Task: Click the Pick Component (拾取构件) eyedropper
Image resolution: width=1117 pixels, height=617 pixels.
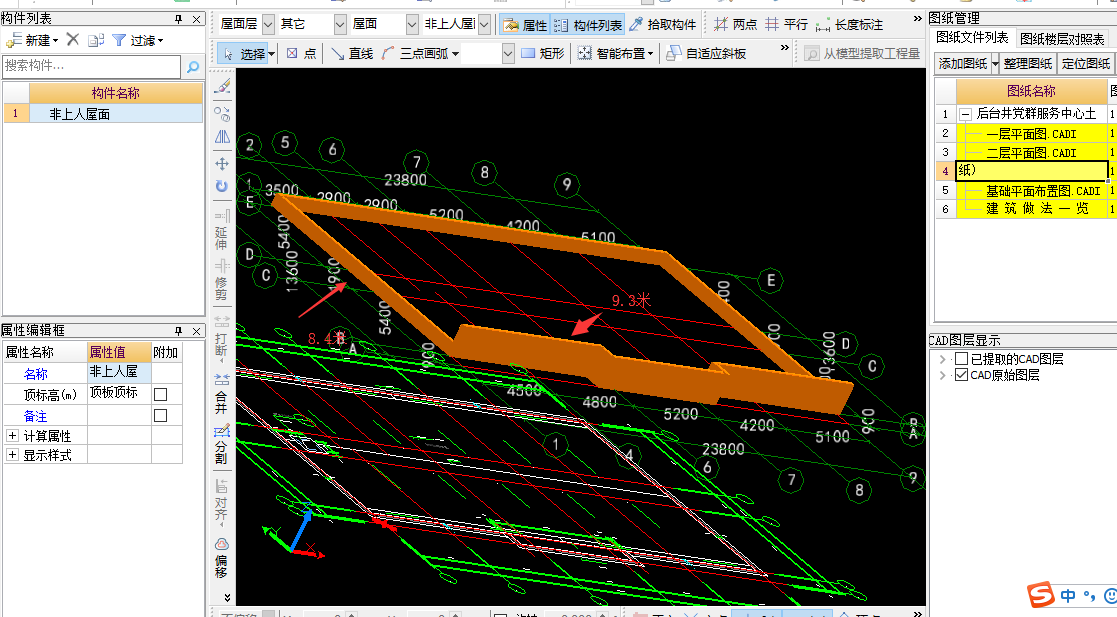Action: pyautogui.click(x=663, y=25)
